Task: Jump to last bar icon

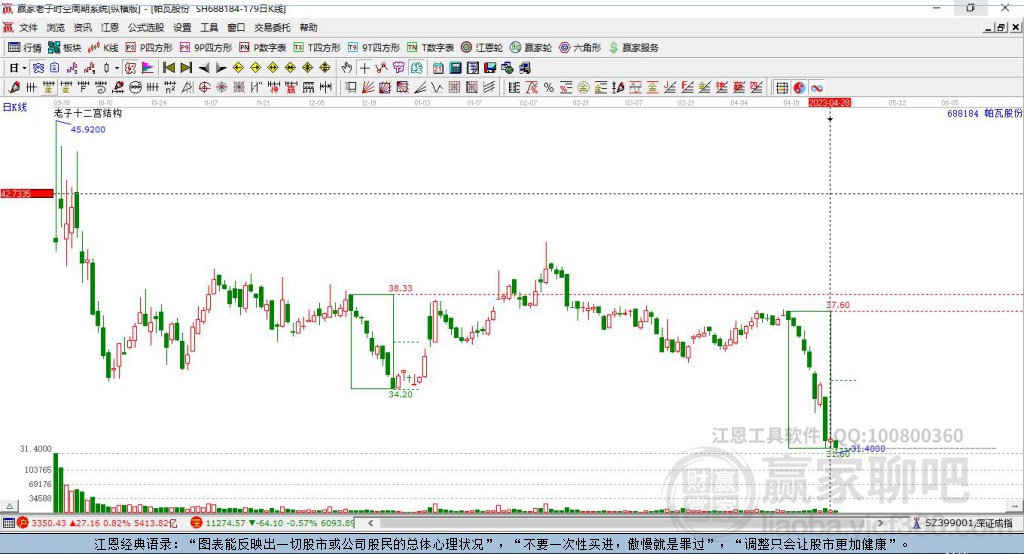Action: [186, 68]
